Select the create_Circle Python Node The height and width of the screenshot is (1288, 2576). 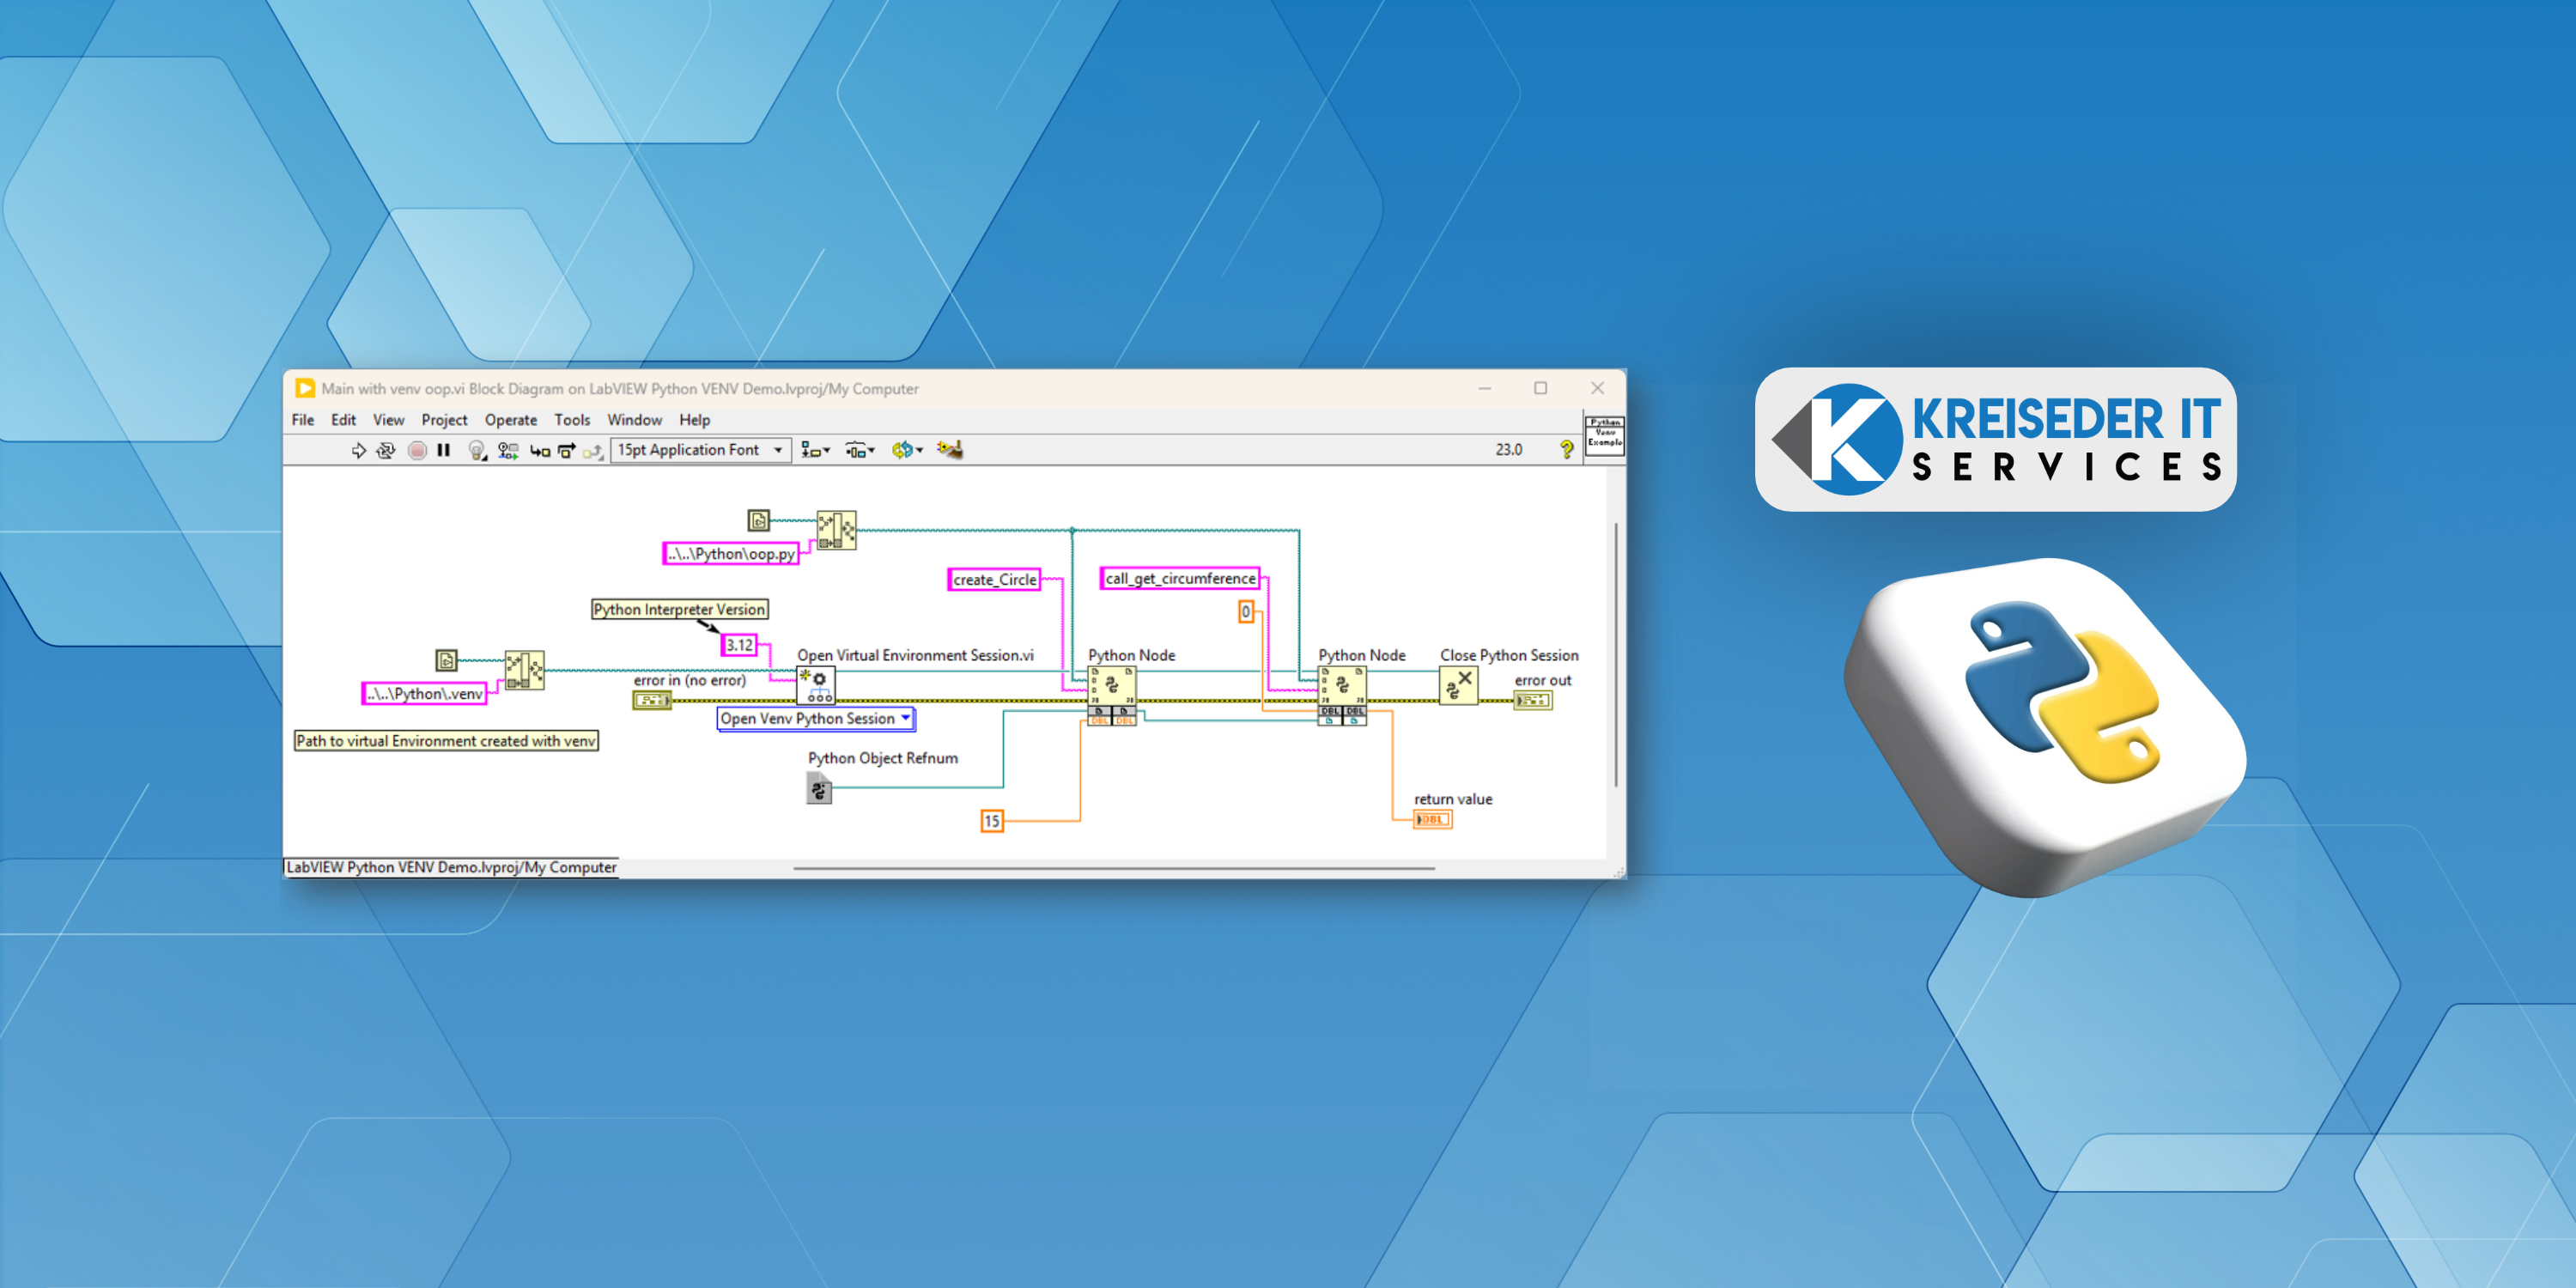pyautogui.click(x=1111, y=695)
